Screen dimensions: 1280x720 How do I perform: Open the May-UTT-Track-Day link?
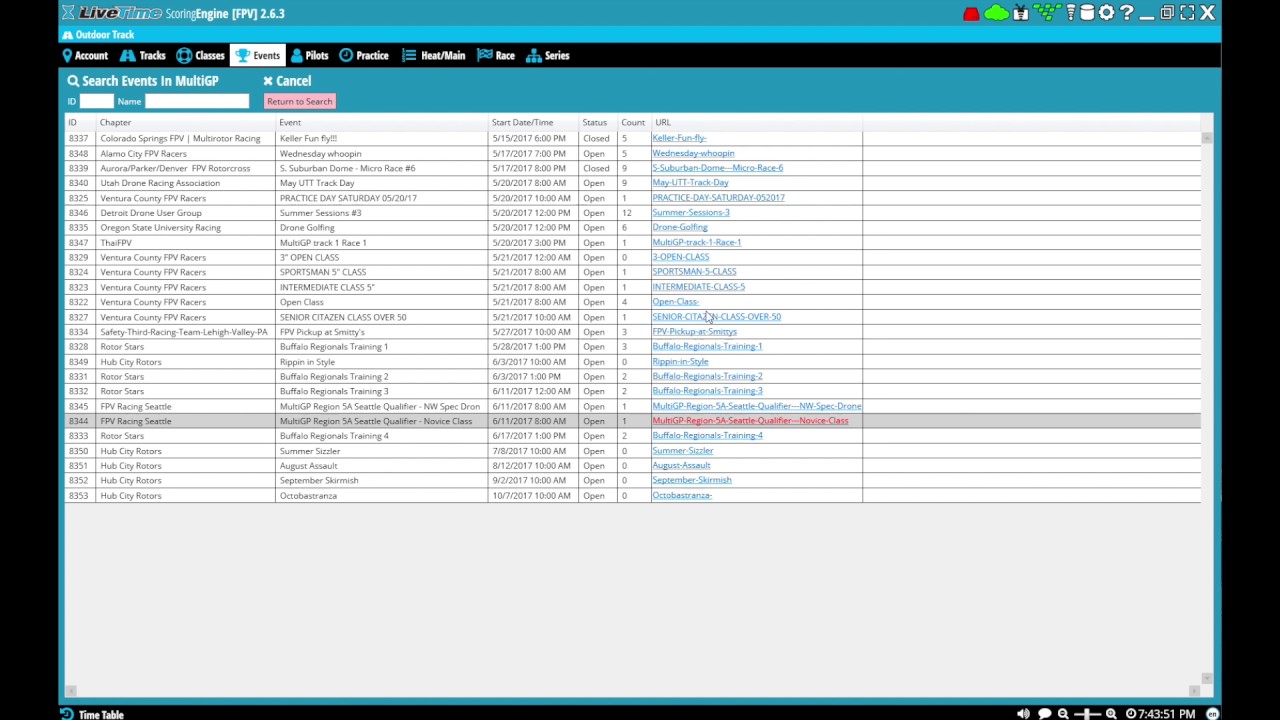tap(690, 183)
